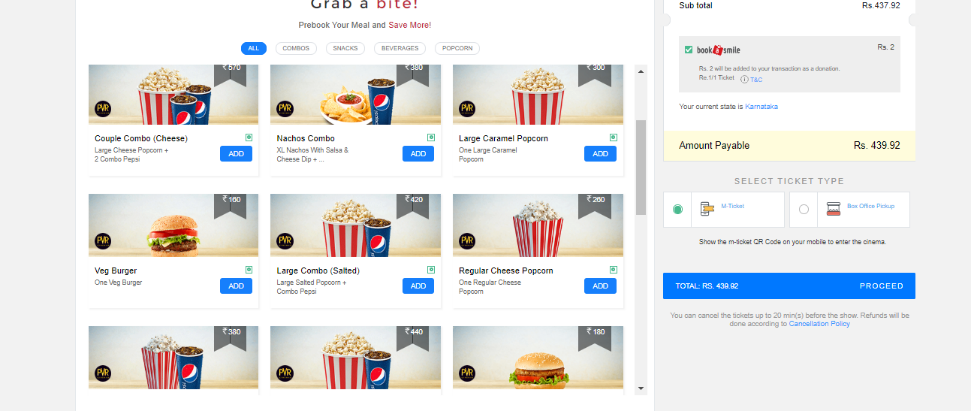Uncheck the BookASmile donation checkbox

[x=689, y=50]
